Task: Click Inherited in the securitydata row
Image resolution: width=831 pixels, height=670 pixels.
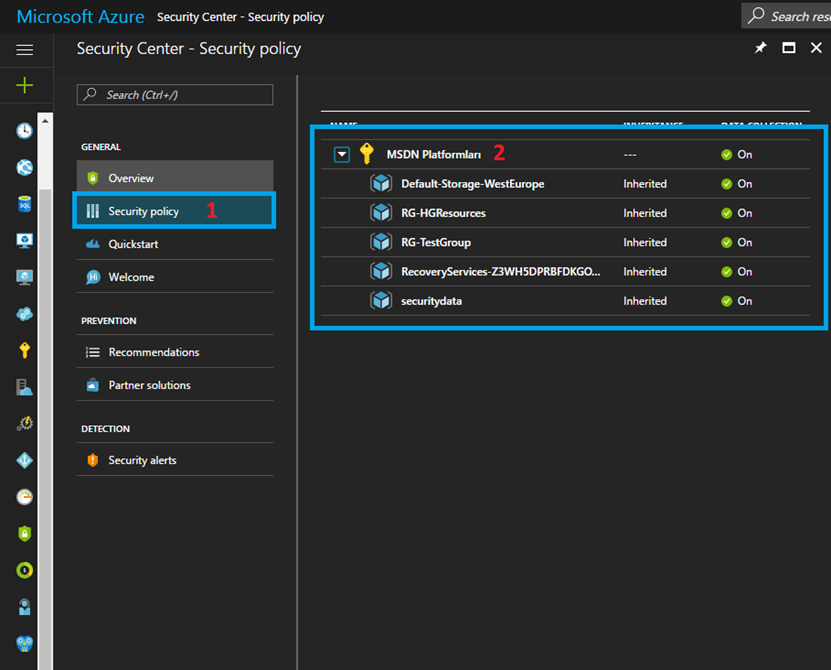Action: (645, 301)
